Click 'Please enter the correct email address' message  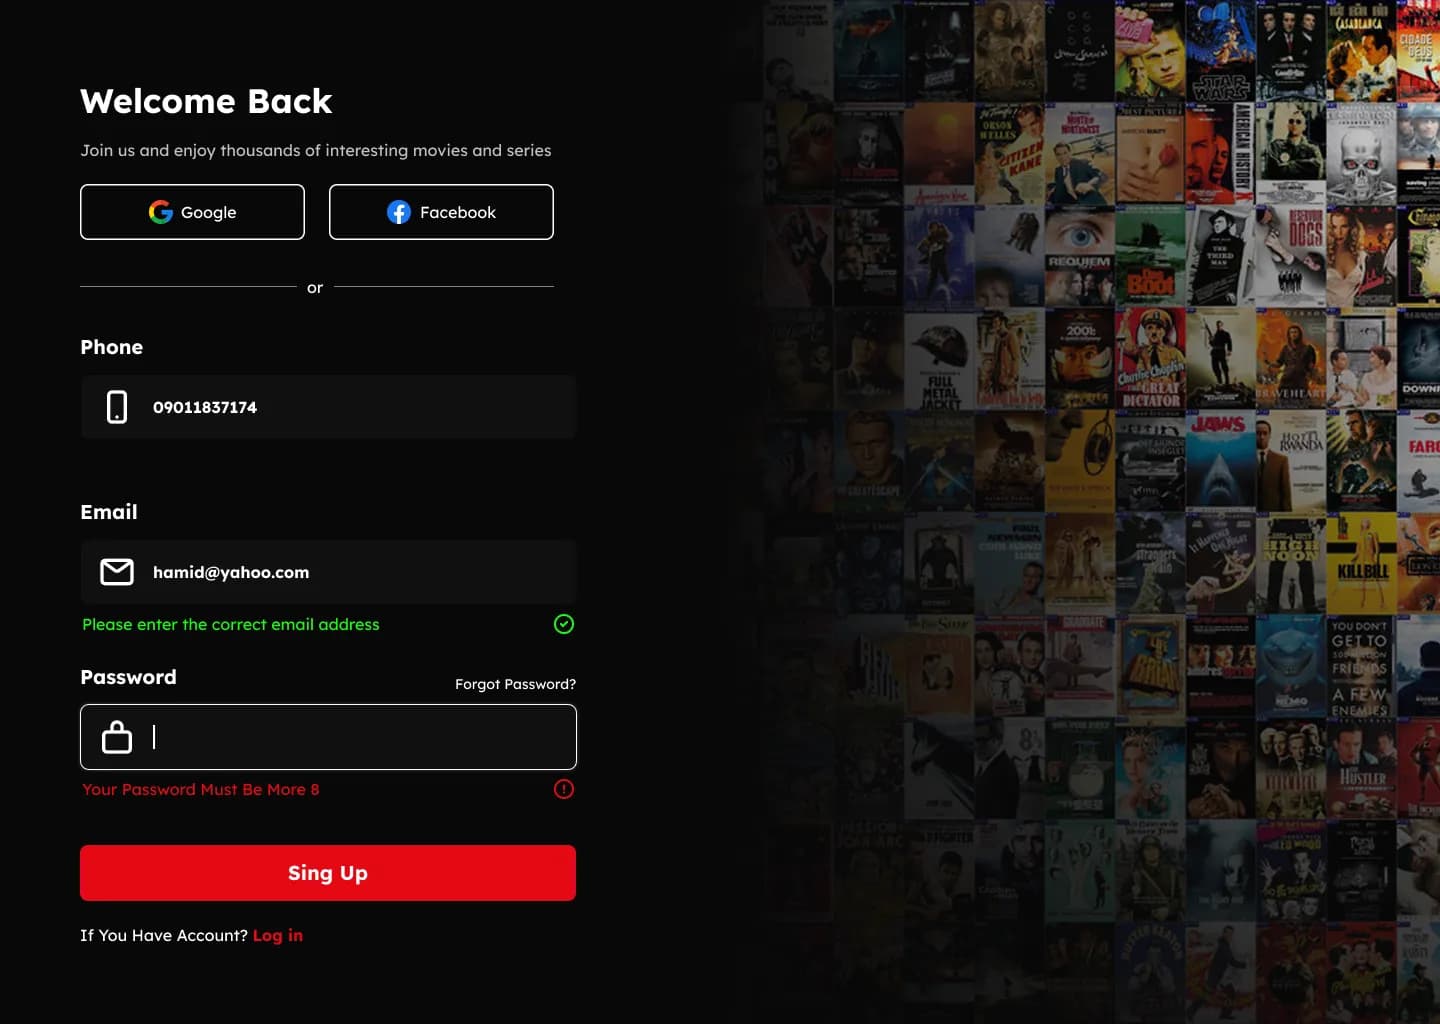(x=231, y=624)
